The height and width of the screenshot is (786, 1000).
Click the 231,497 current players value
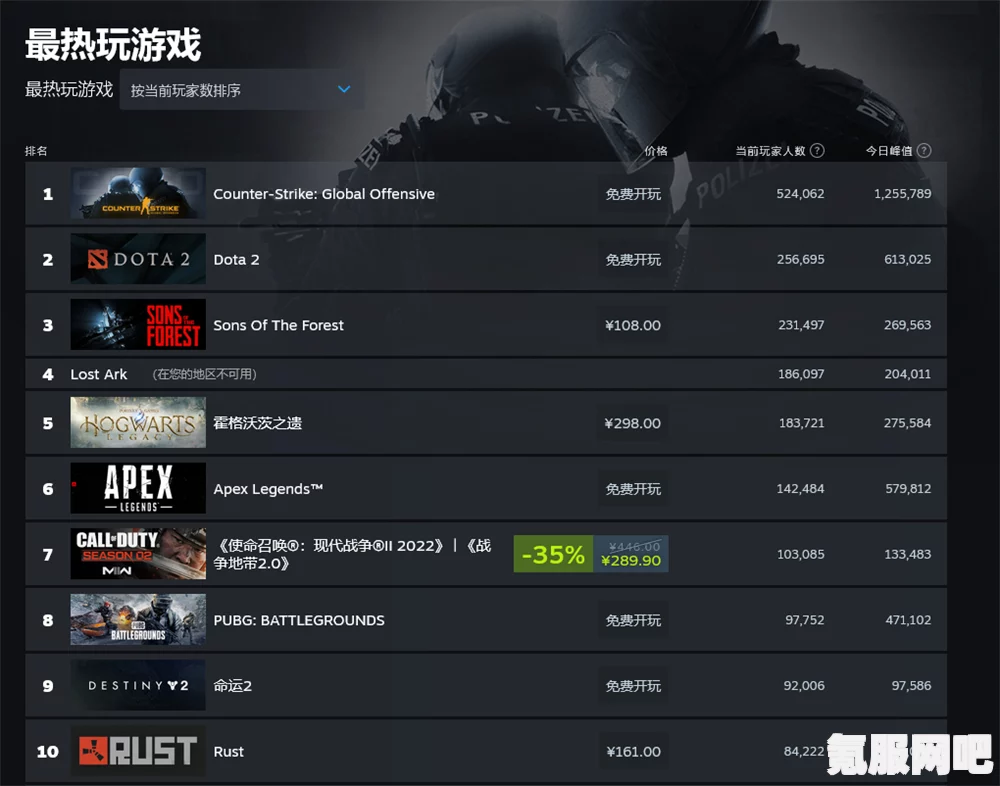801,325
